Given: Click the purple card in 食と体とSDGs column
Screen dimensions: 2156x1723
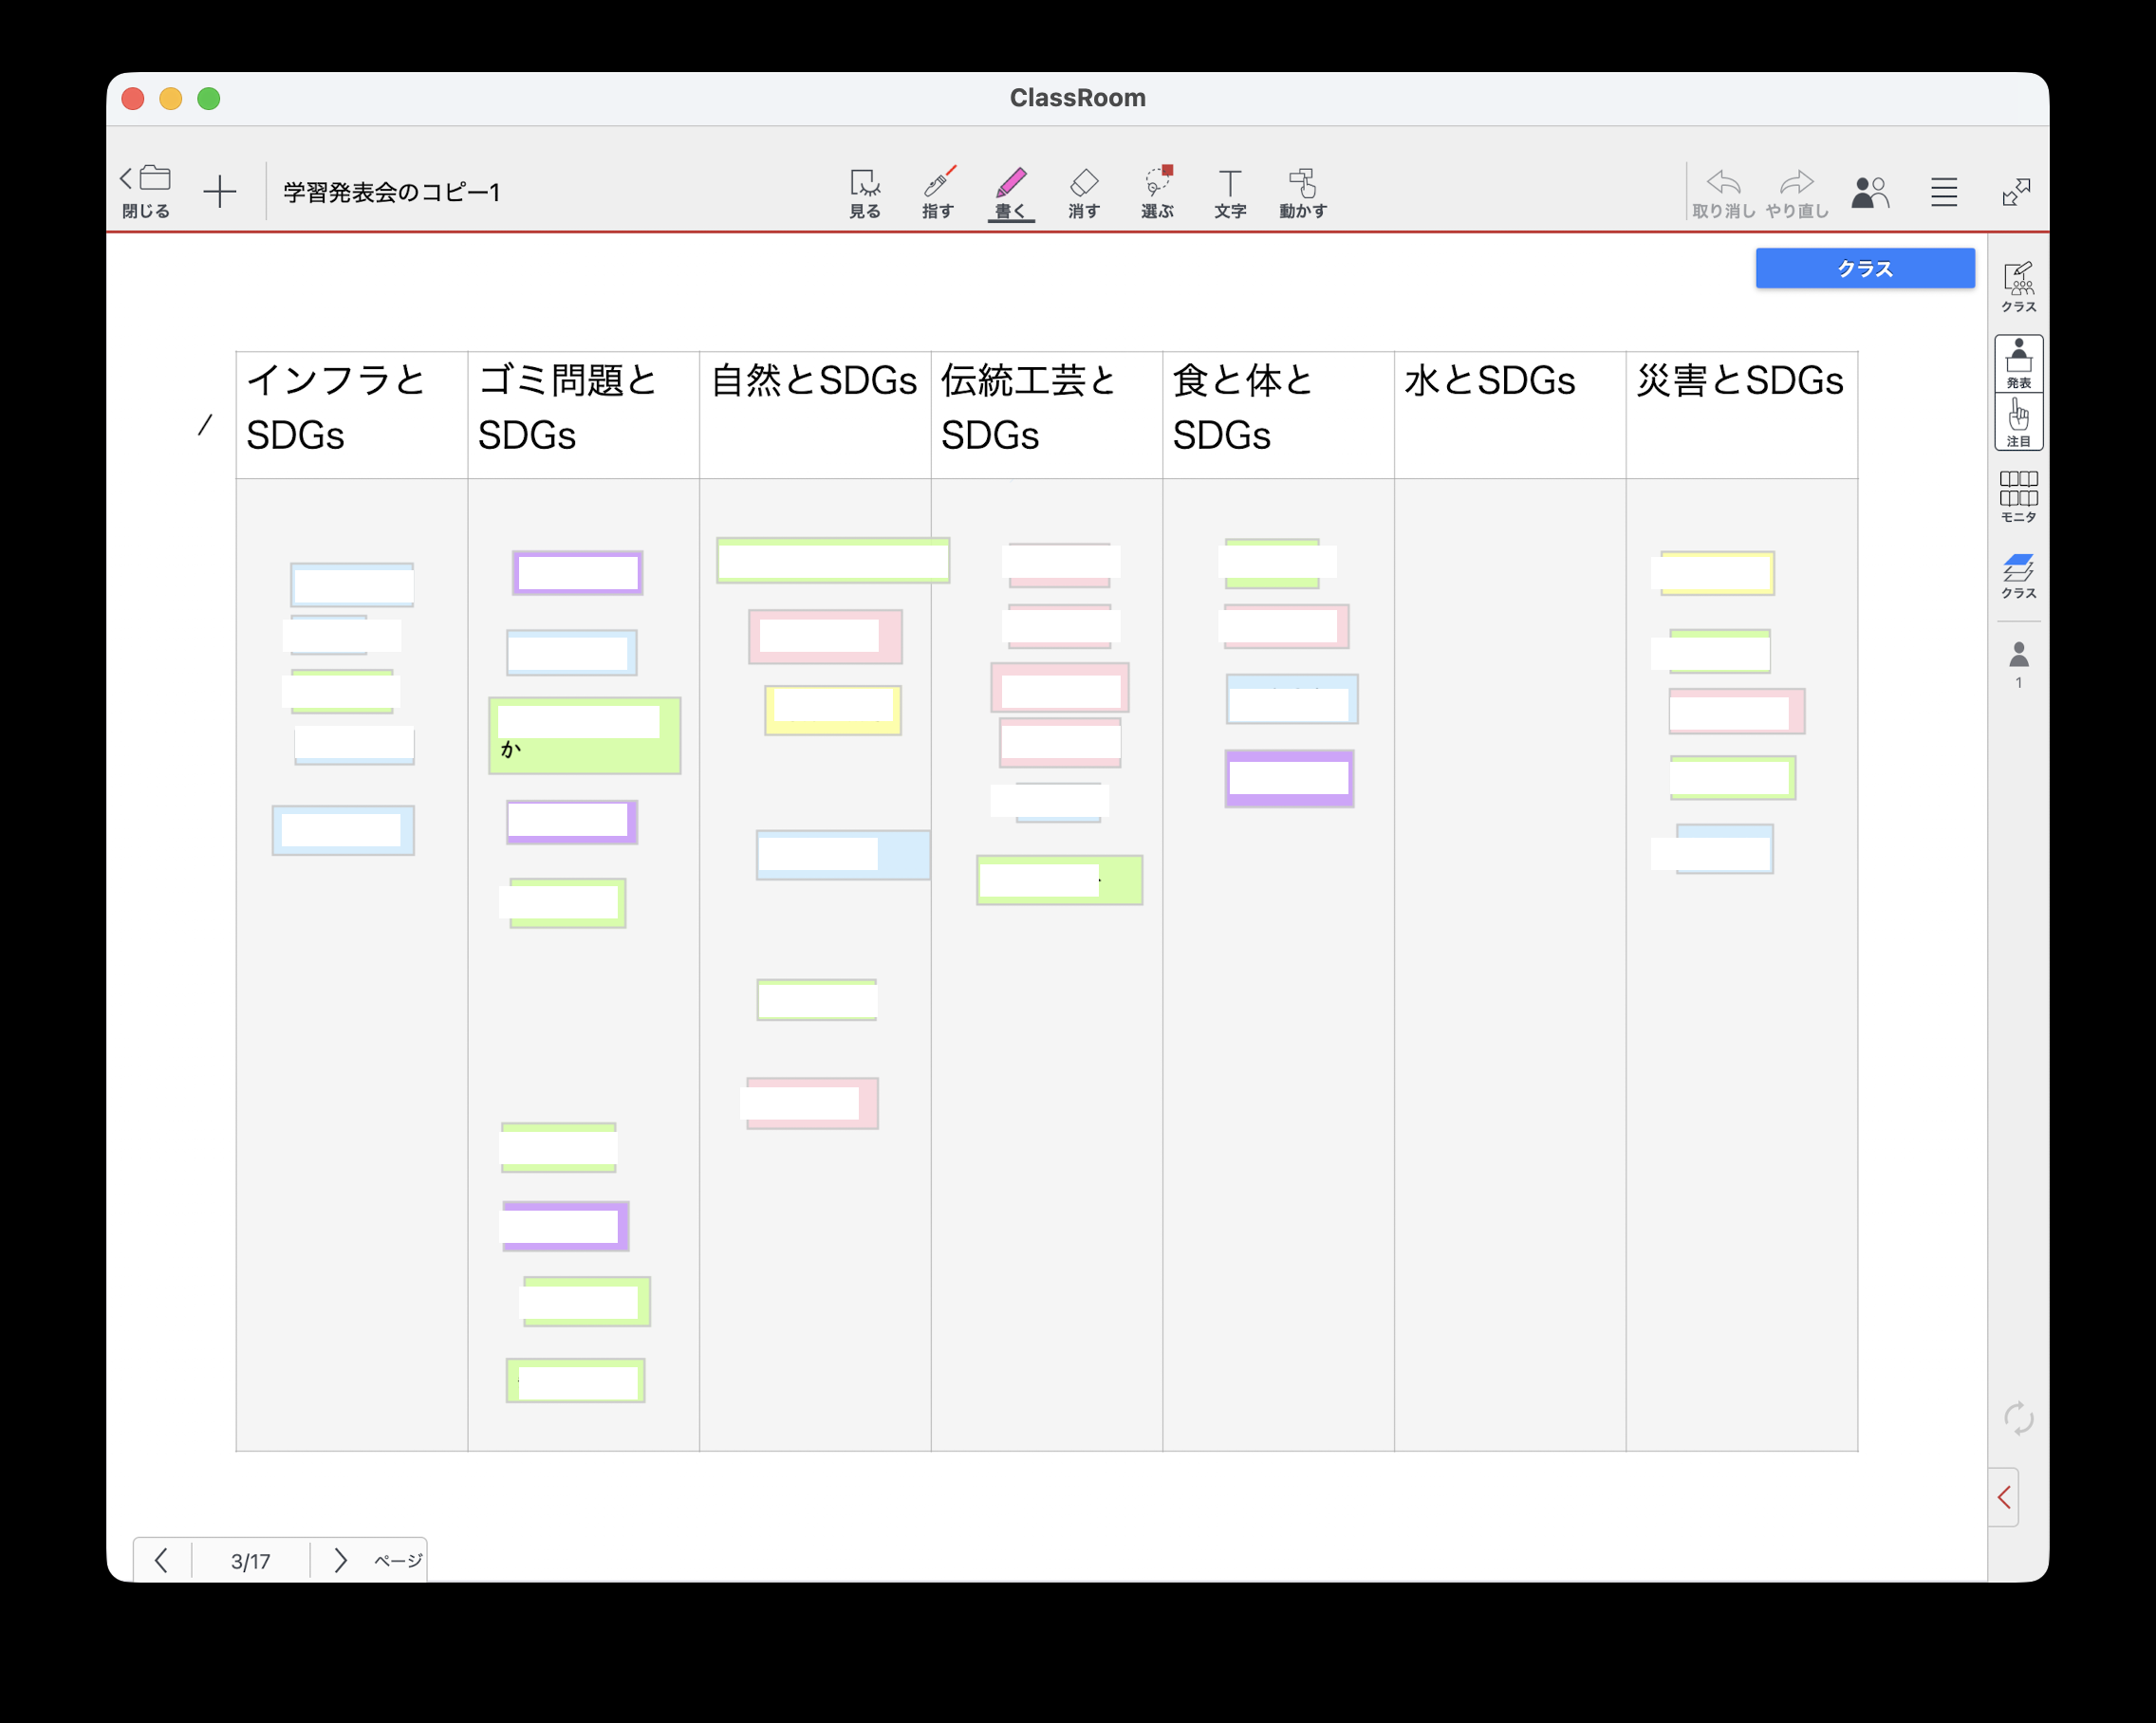Looking at the screenshot, I should [x=1288, y=778].
